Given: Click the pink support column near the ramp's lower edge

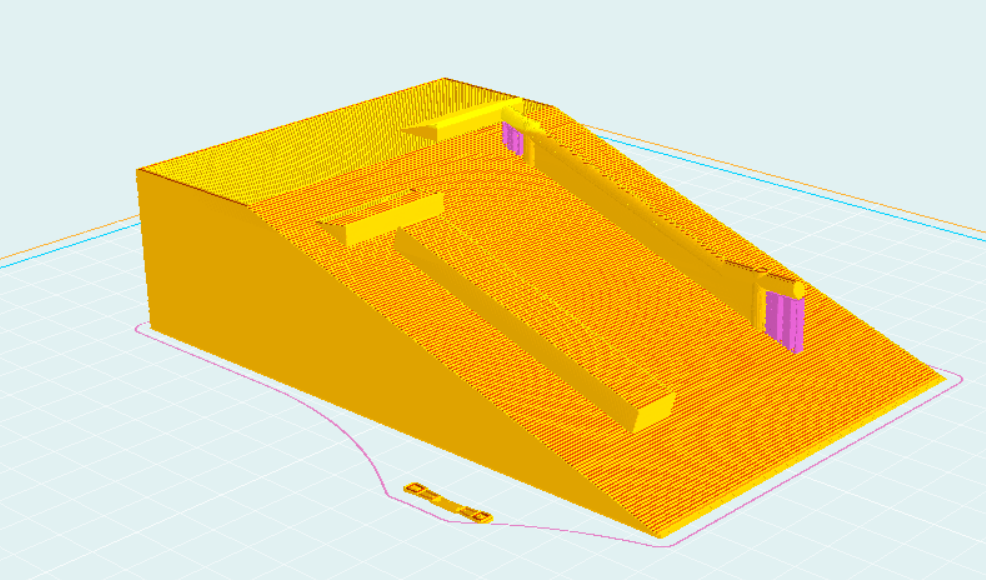Looking at the screenshot, I should (785, 321).
